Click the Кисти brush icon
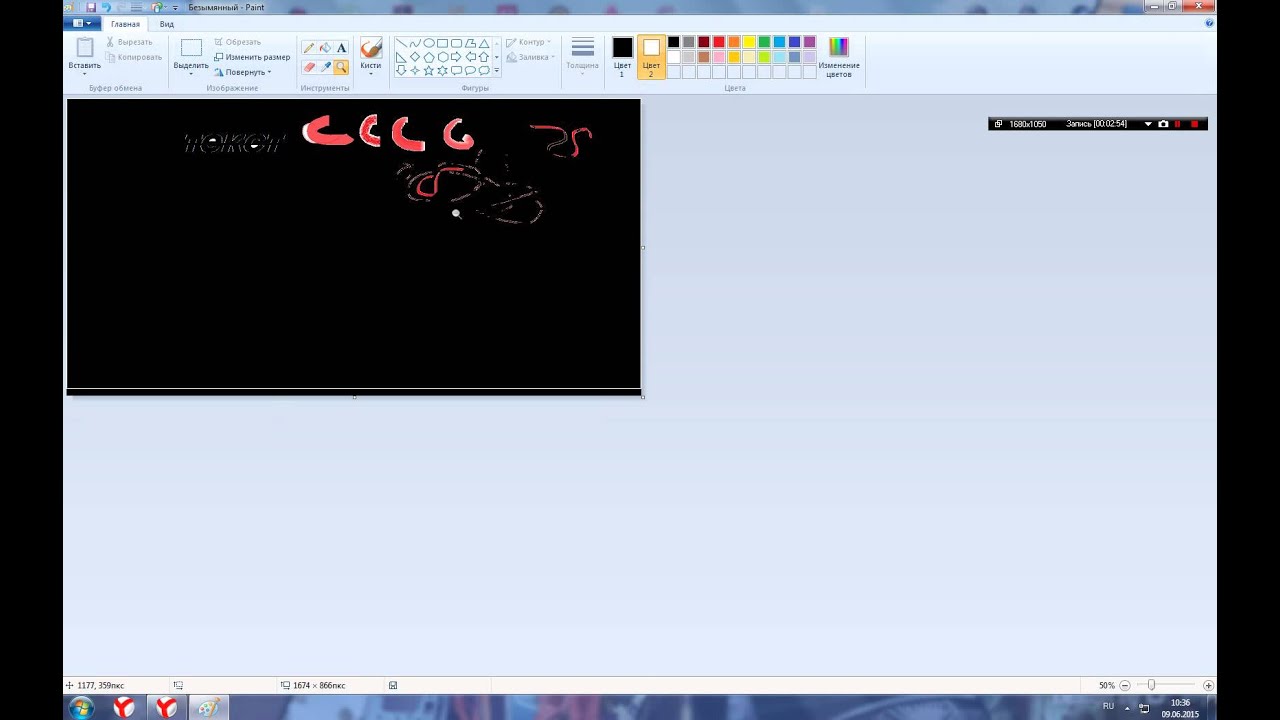1280x720 pixels. [x=371, y=48]
